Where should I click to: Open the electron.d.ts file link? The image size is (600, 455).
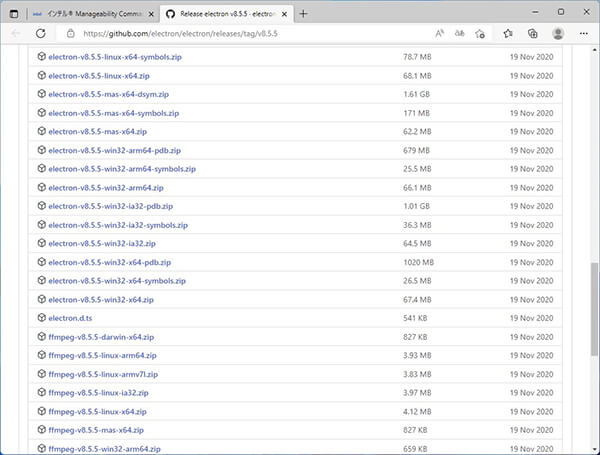click(70, 318)
